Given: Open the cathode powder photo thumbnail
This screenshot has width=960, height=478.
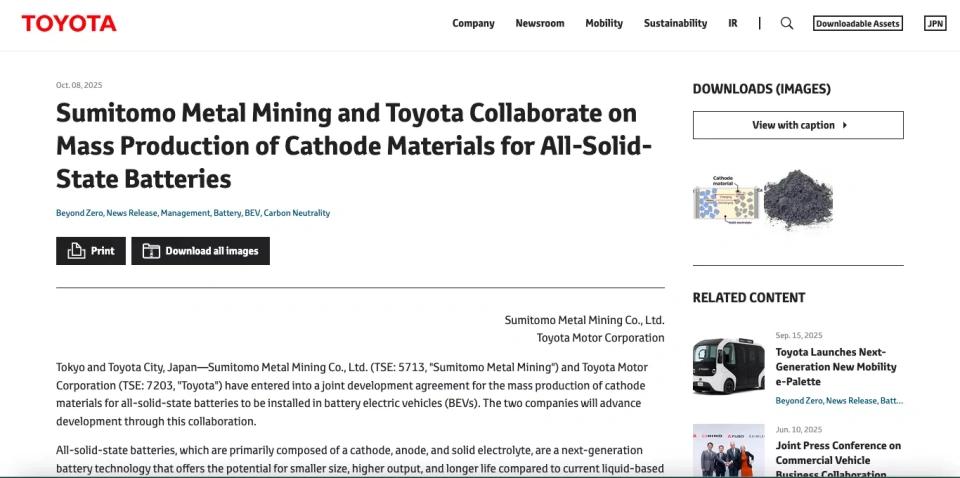Looking at the screenshot, I should (798, 201).
